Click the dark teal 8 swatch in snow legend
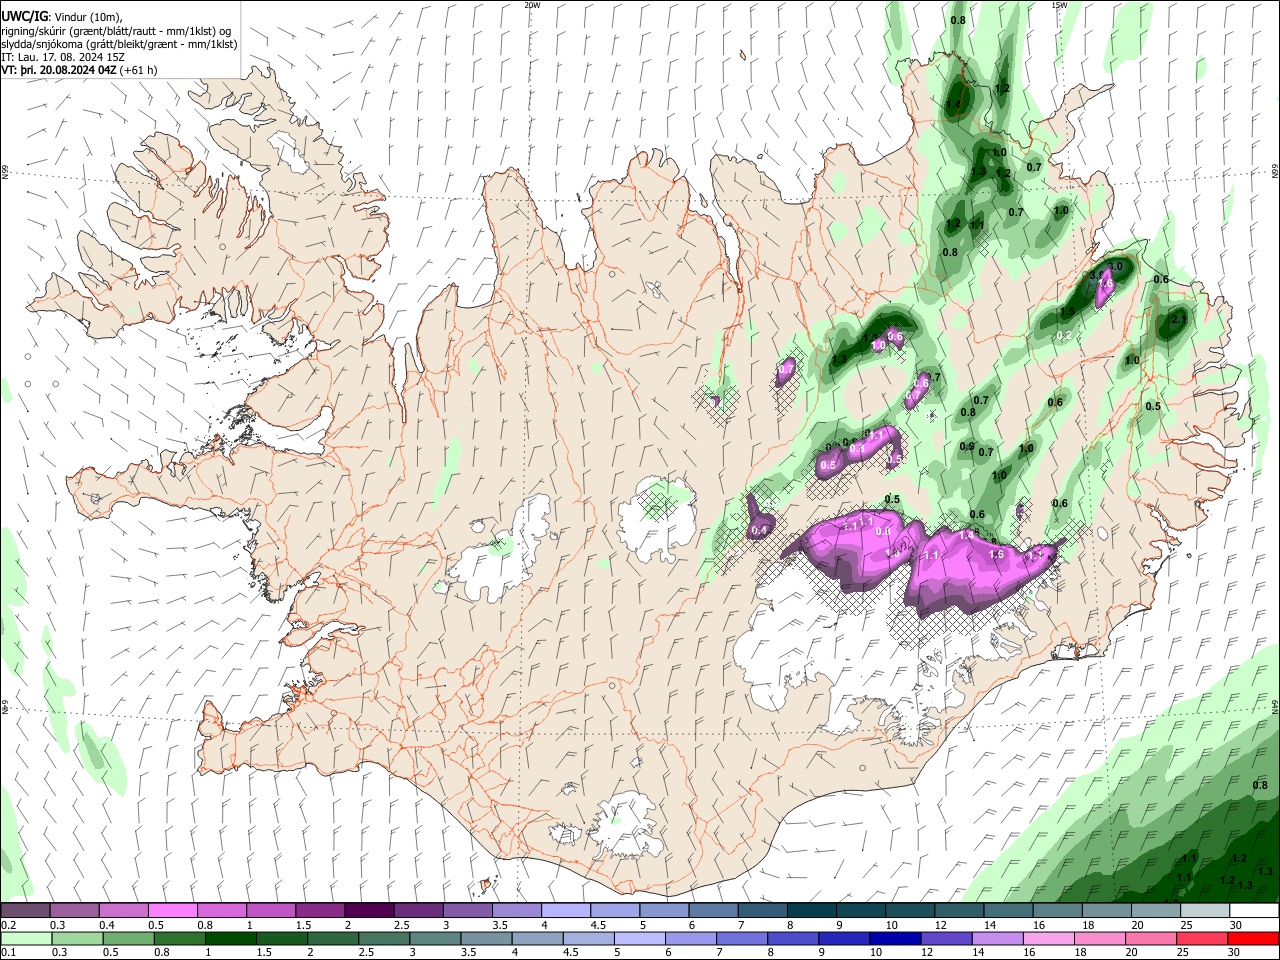 pyautogui.click(x=812, y=911)
